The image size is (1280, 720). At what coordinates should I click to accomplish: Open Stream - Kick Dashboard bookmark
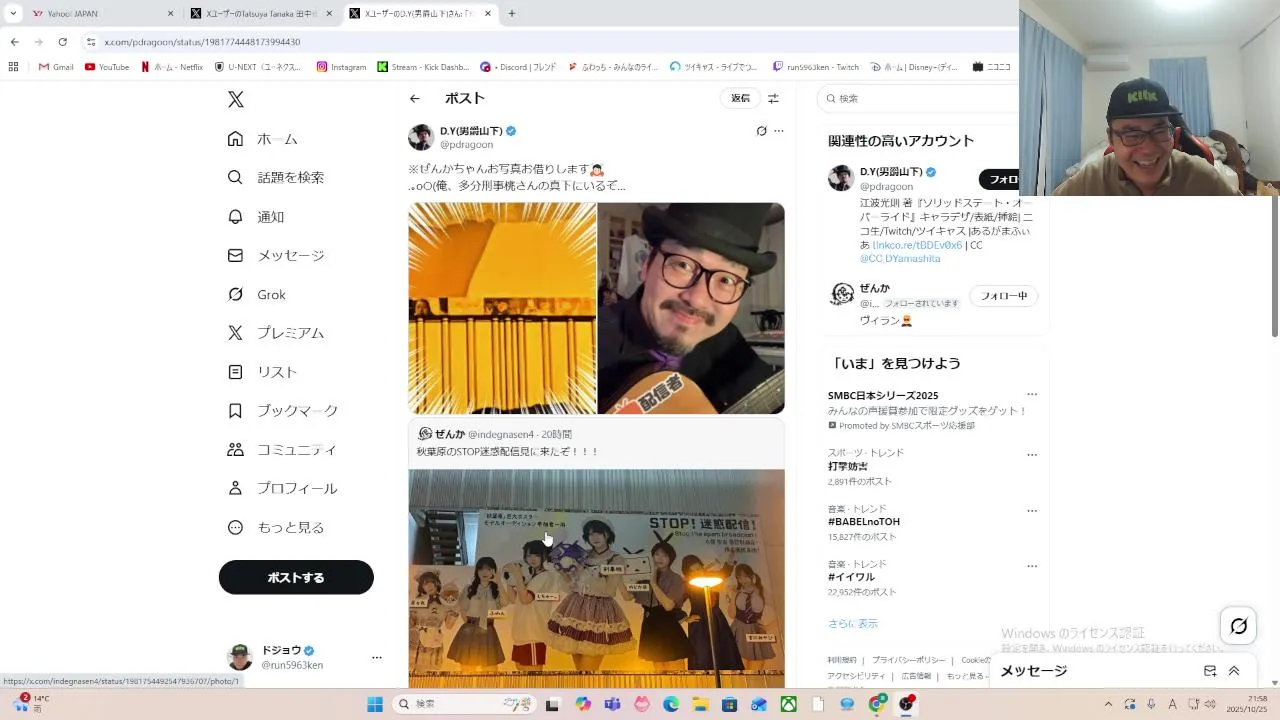tap(423, 67)
